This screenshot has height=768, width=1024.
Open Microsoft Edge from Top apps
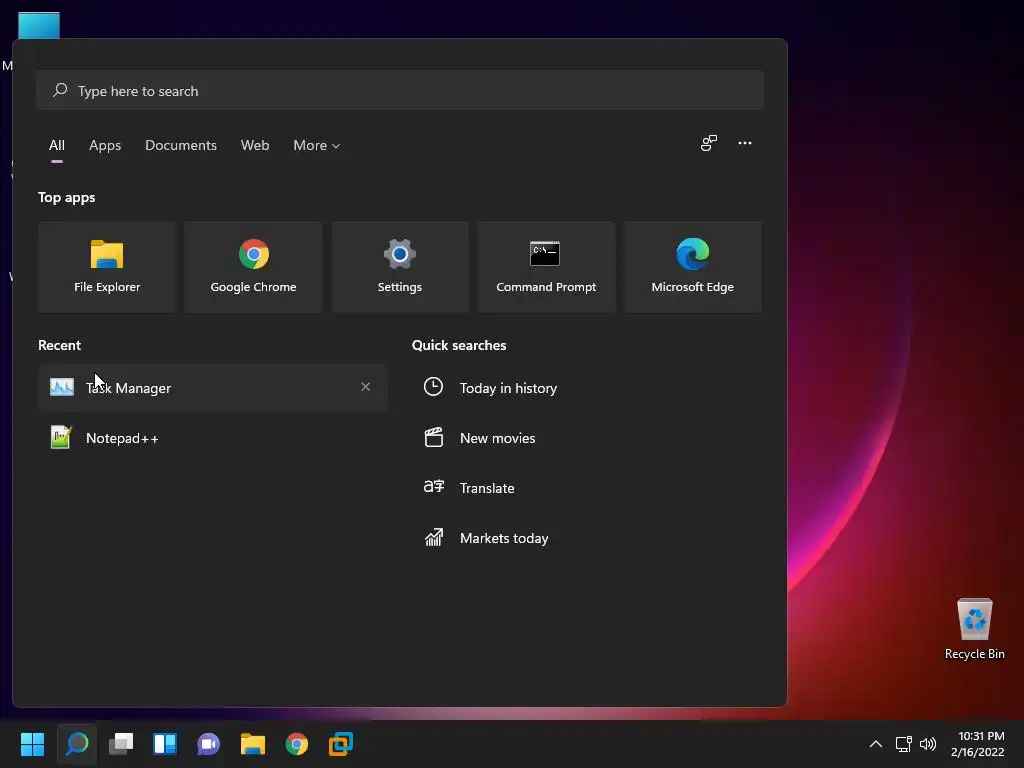click(x=692, y=266)
